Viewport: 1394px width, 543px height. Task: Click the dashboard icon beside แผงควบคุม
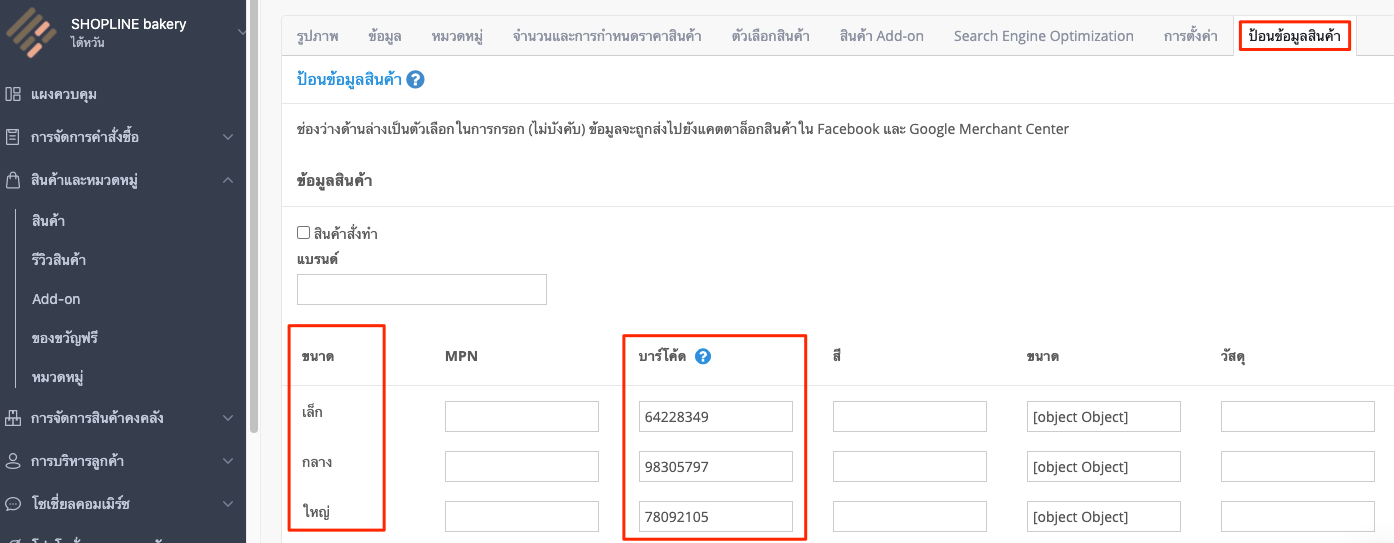[x=13, y=94]
